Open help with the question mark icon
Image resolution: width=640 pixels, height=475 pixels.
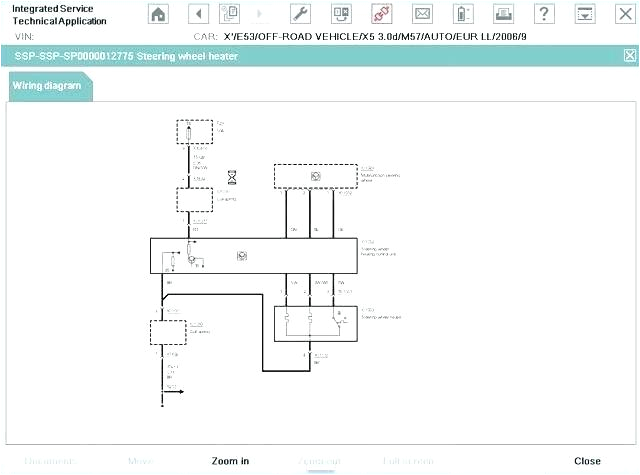point(543,14)
